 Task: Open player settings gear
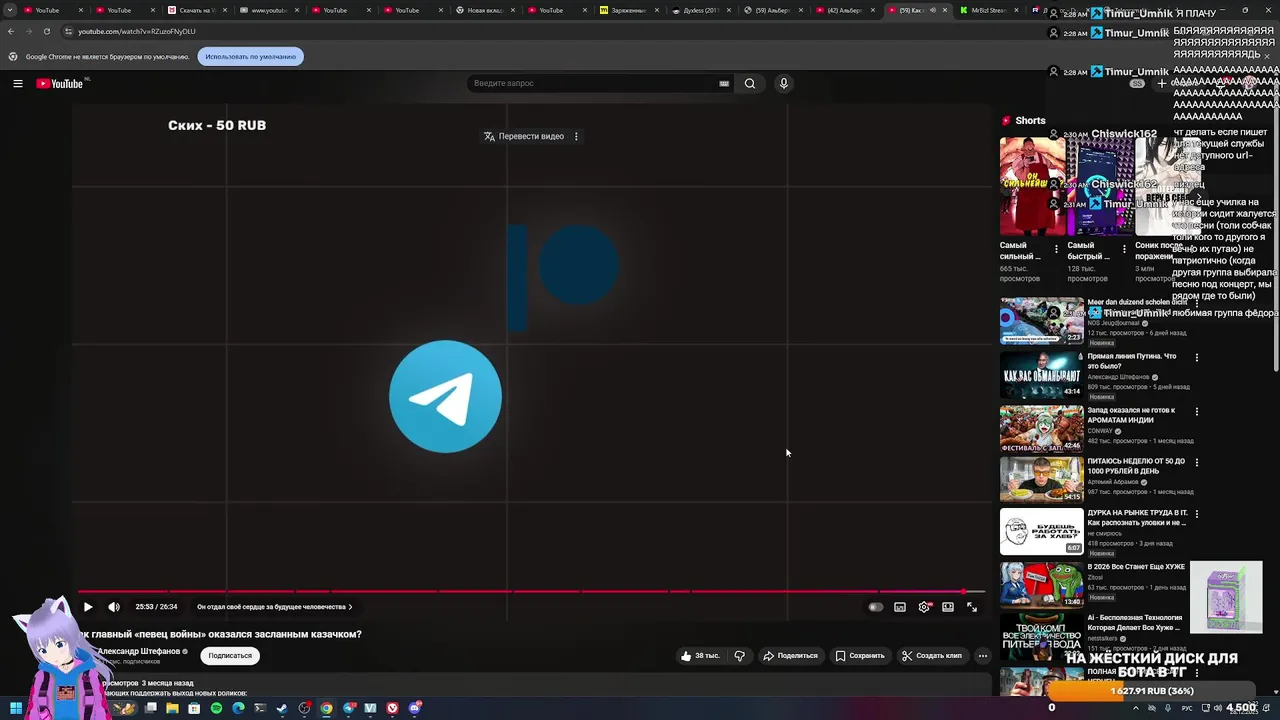coord(924,607)
